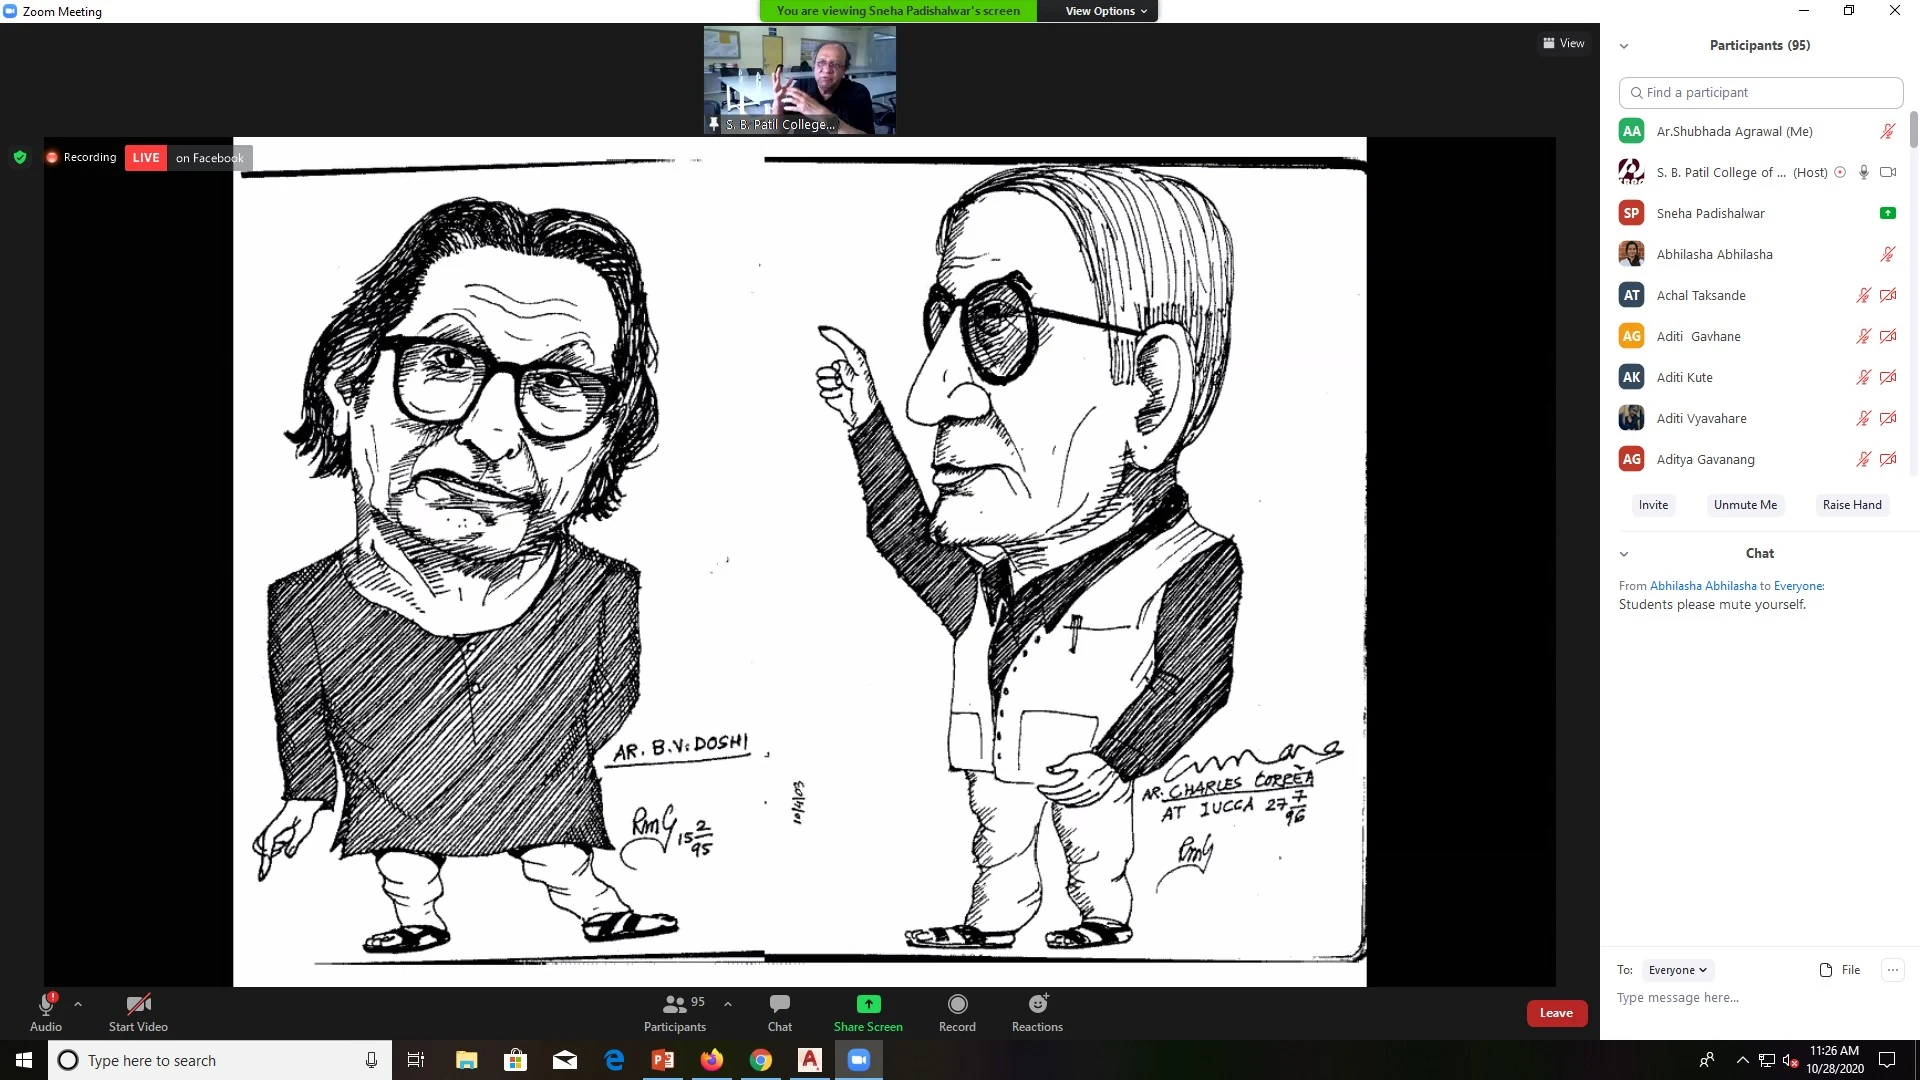The image size is (1920, 1080).
Task: Toggle Aditya Gavanang's video-off icon
Action: 1888,459
